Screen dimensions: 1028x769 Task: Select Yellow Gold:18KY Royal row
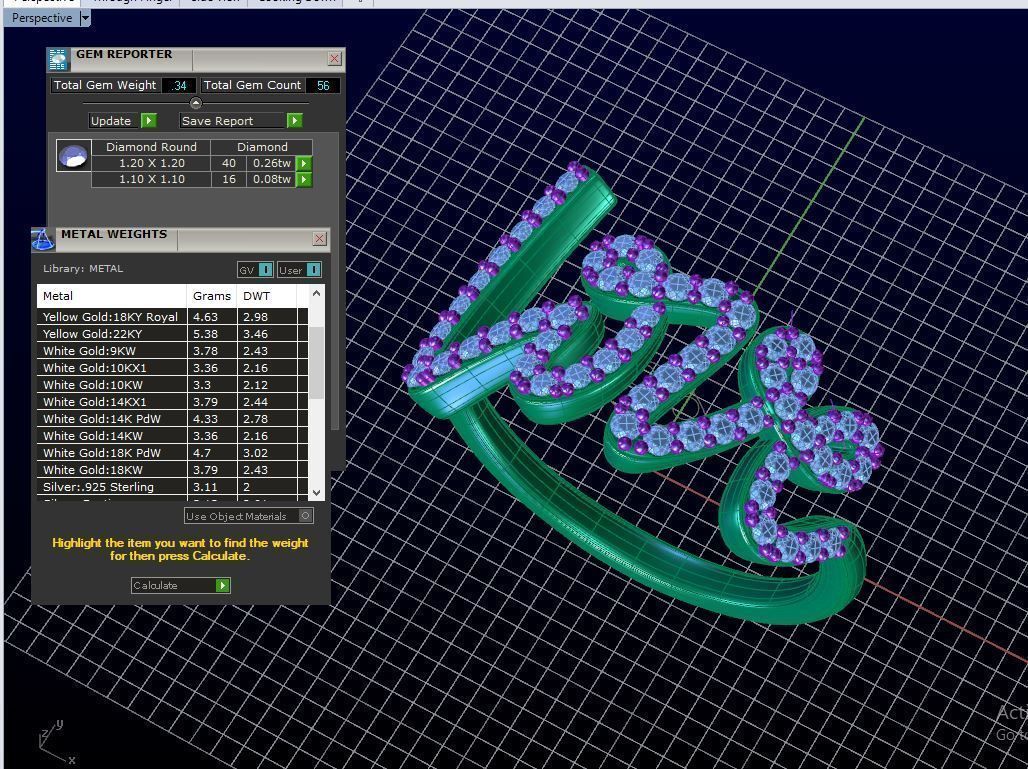tap(172, 317)
